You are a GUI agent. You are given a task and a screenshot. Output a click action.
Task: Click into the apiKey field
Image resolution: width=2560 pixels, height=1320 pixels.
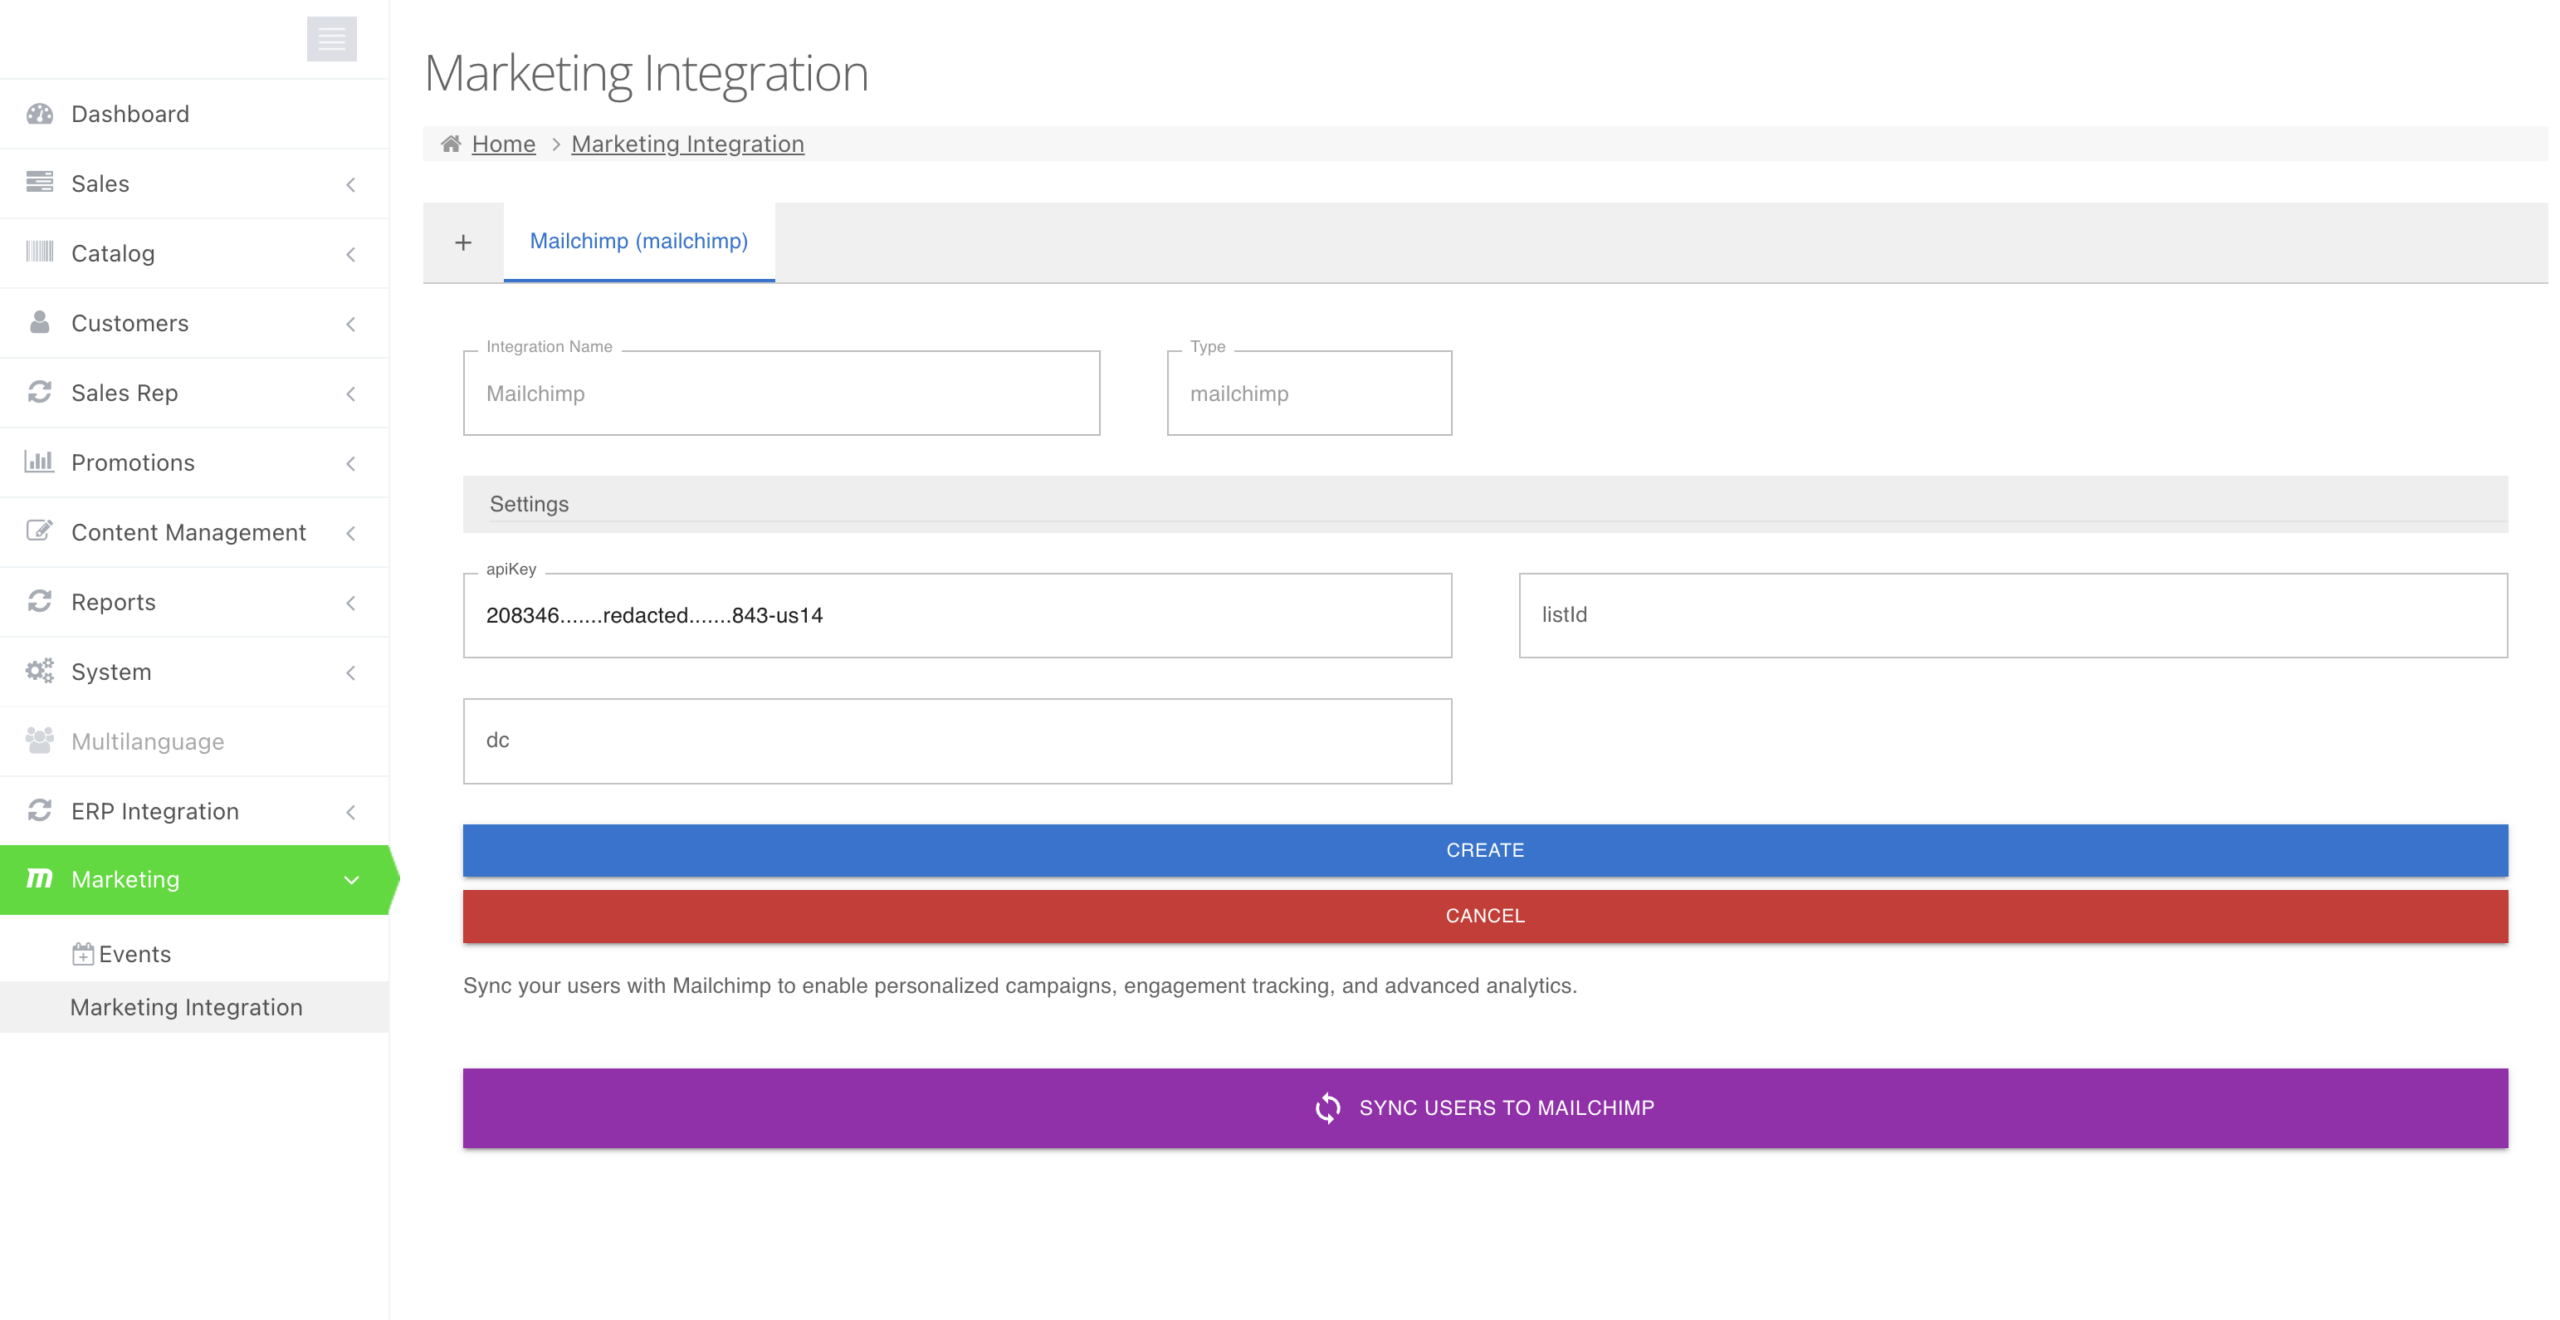(957, 615)
